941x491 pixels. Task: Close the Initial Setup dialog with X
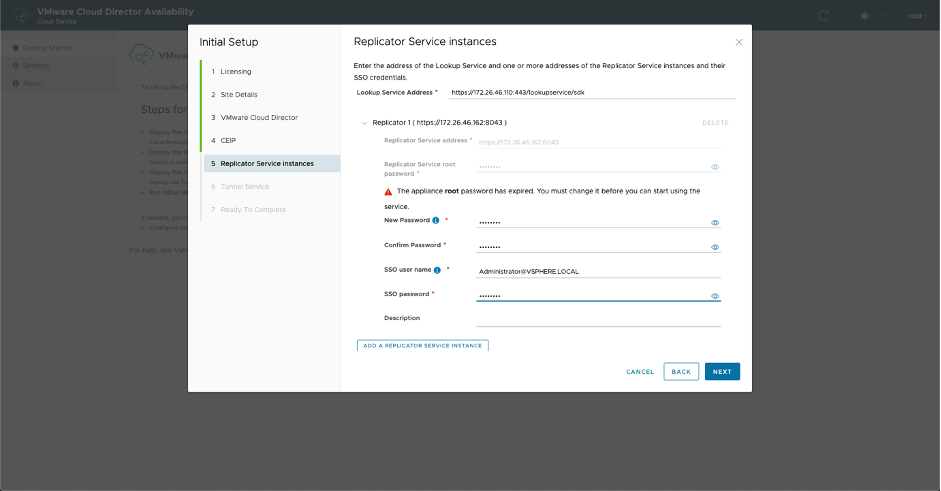(739, 42)
